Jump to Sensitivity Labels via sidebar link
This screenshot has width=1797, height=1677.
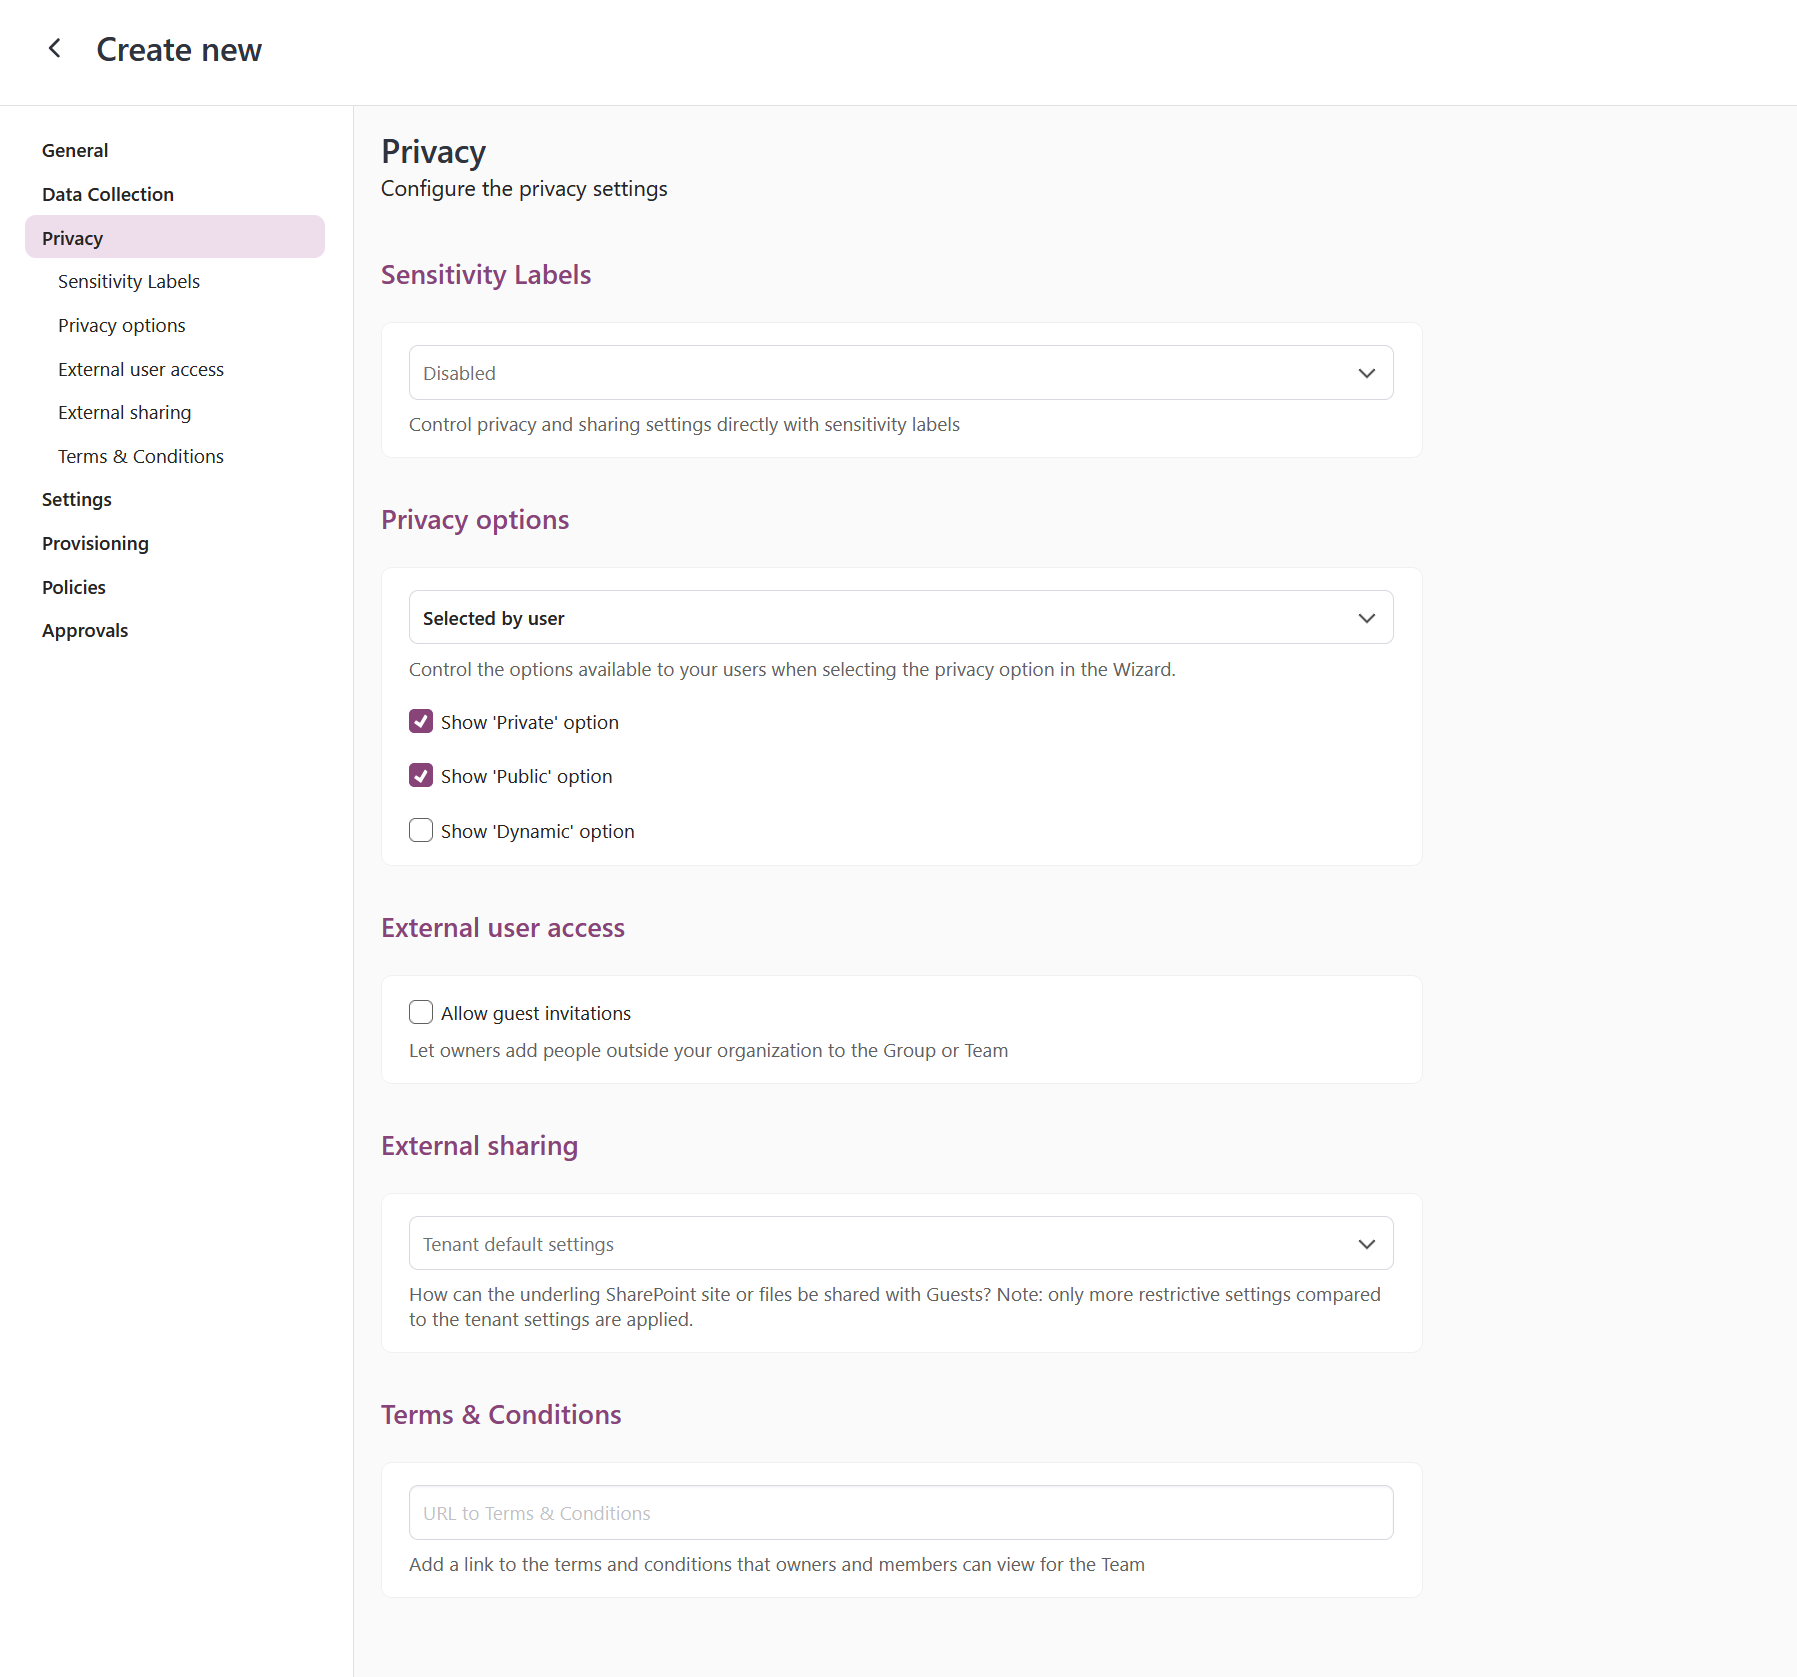click(x=128, y=281)
